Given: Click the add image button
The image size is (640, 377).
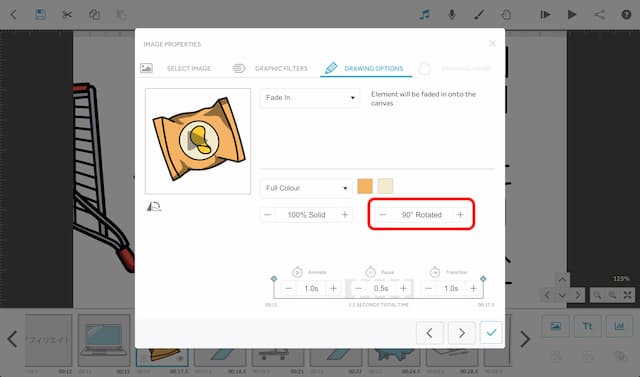Looking at the screenshot, I should click(x=555, y=326).
